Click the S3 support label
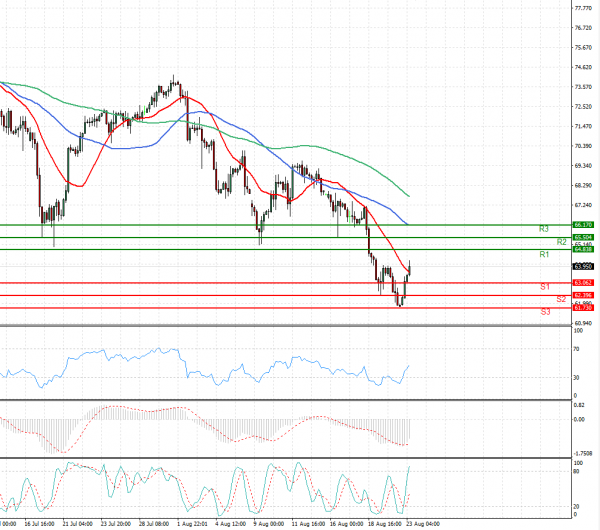 545,312
